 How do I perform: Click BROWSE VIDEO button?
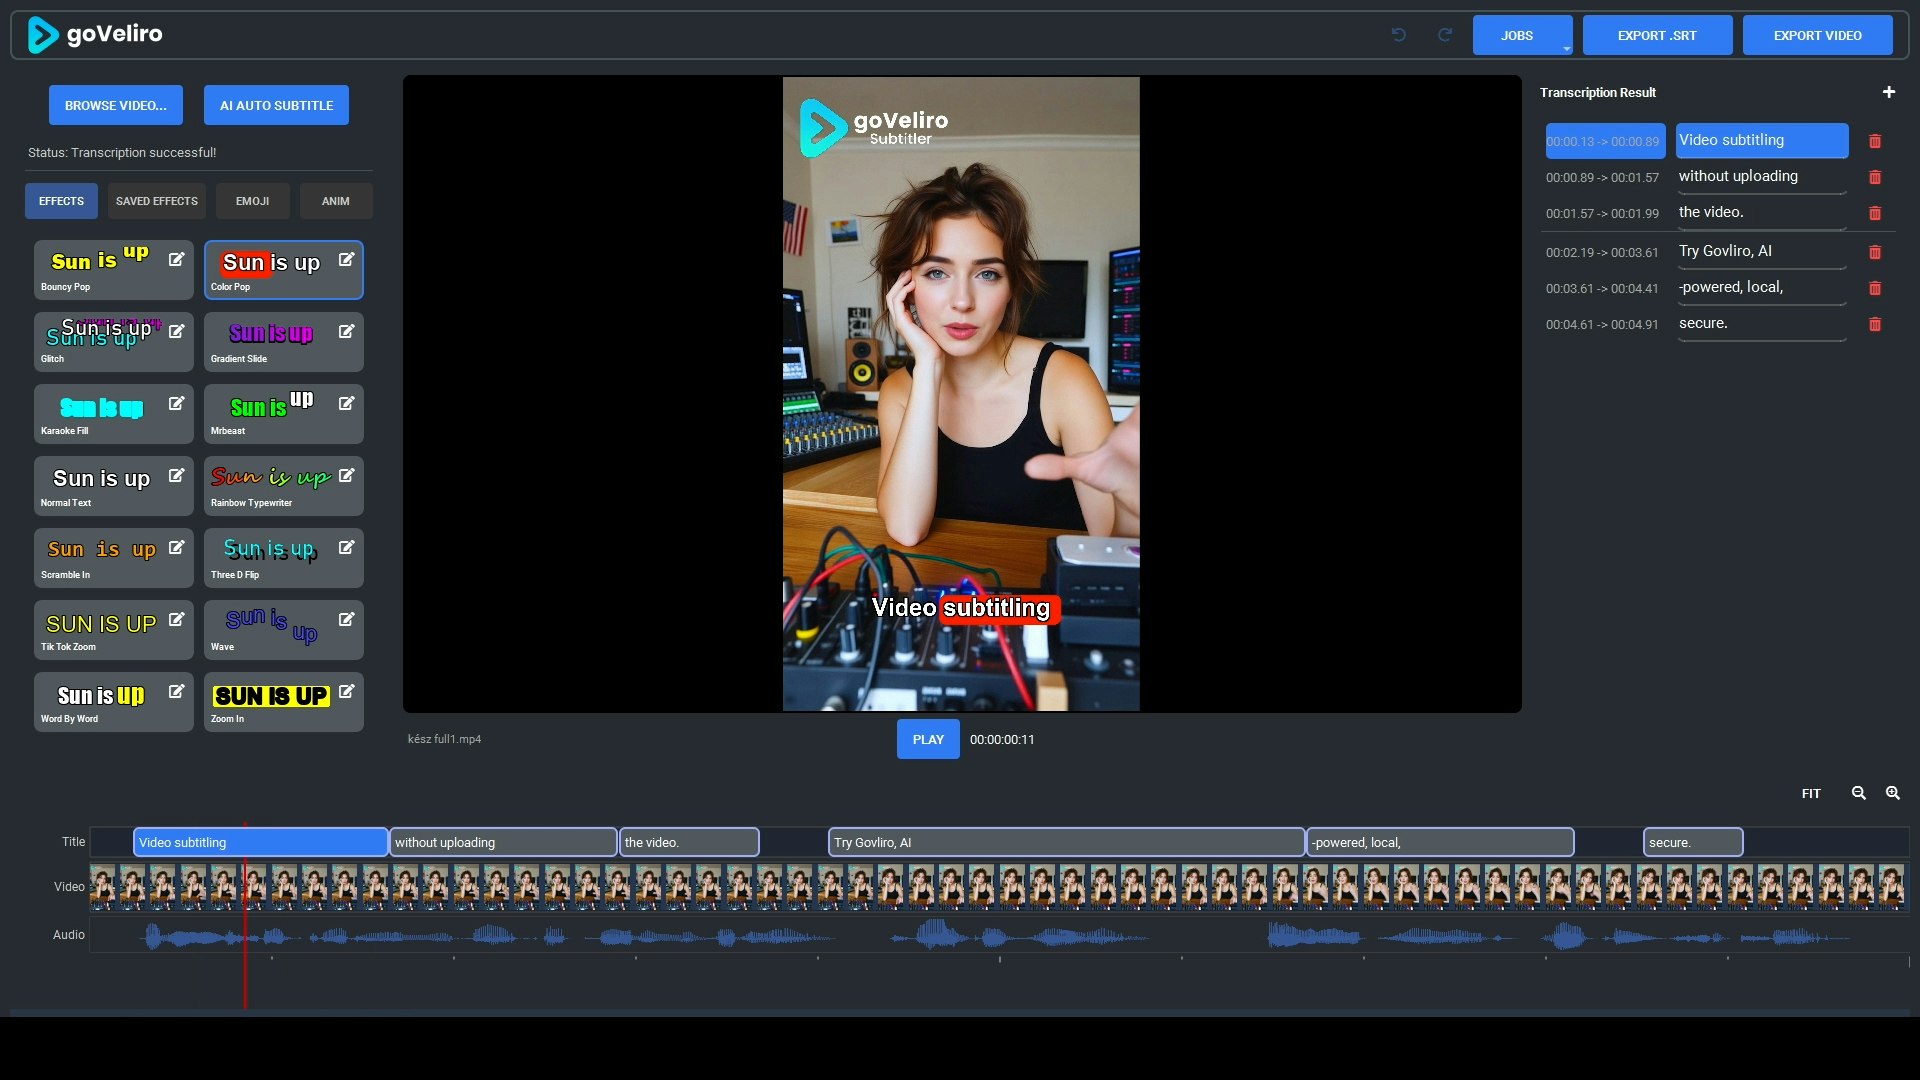pos(115,104)
